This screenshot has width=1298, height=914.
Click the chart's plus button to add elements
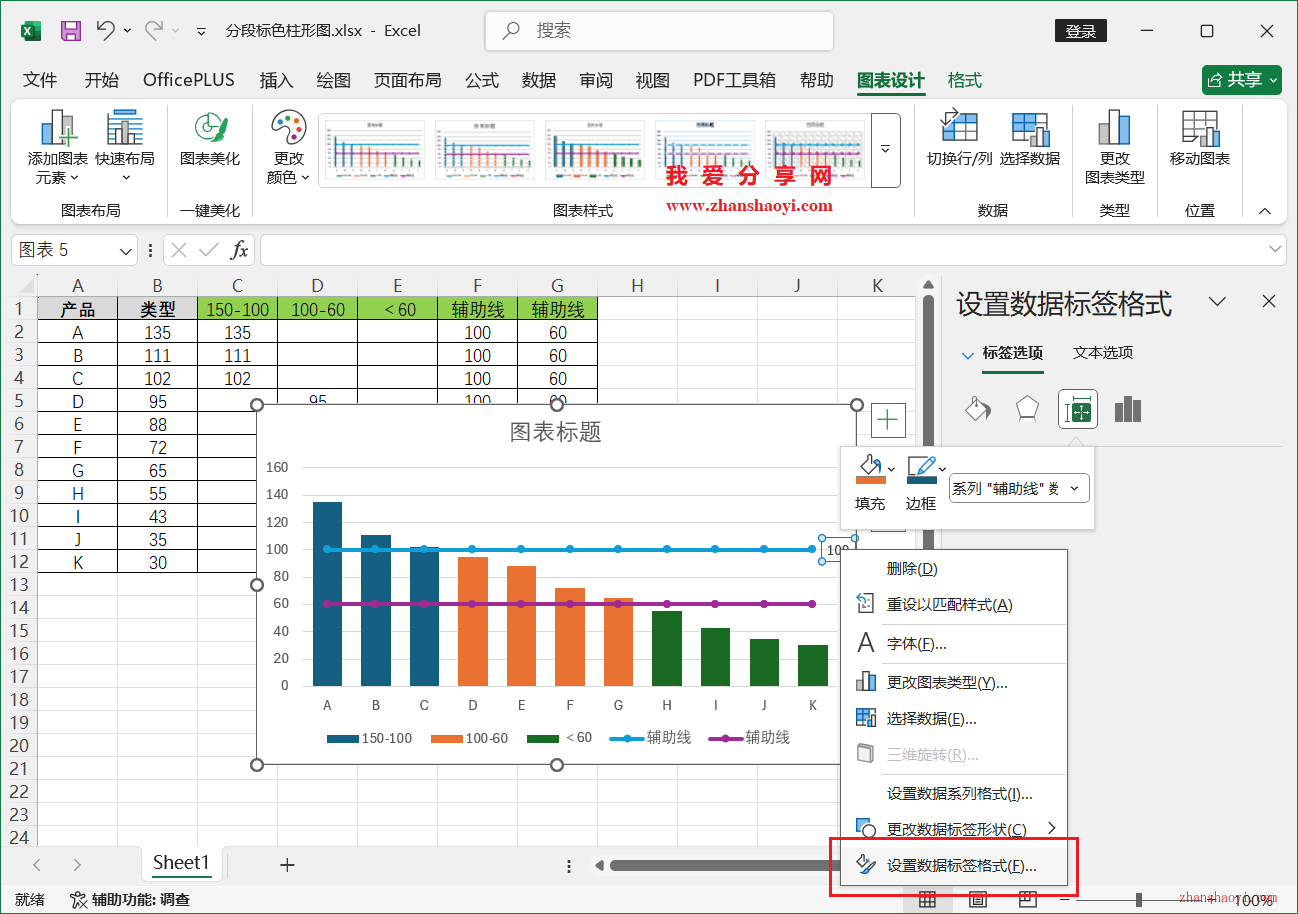887,420
